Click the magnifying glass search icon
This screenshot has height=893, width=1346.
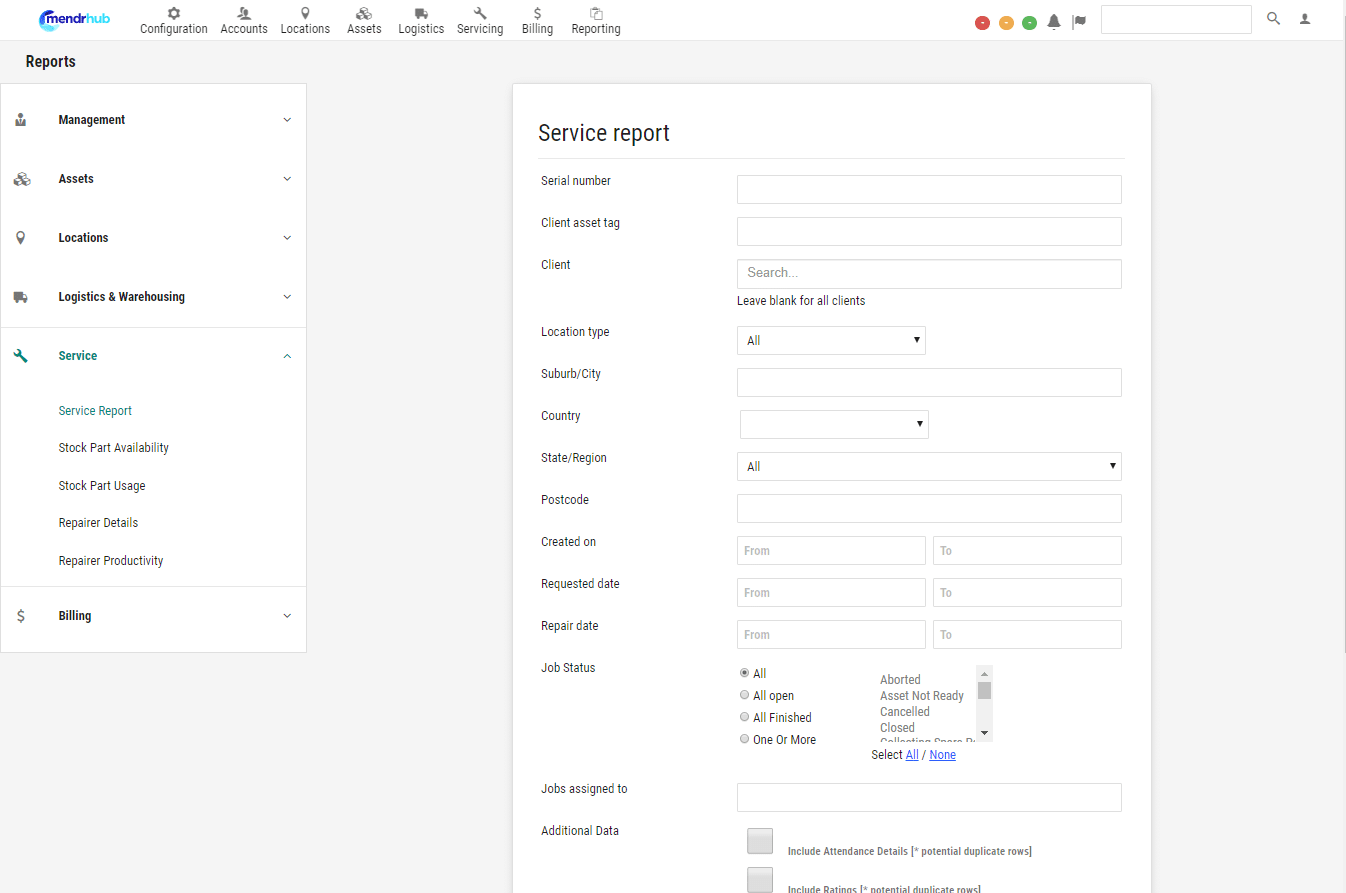[1273, 18]
